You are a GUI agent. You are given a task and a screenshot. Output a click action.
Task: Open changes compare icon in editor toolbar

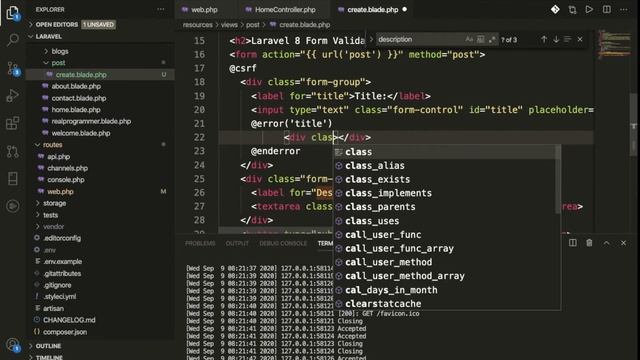[572, 9]
